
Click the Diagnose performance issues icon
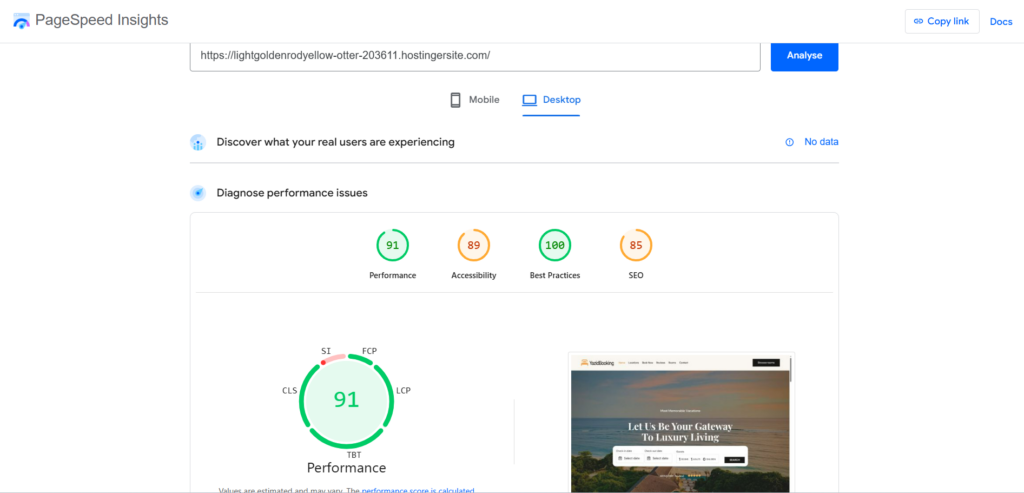(x=198, y=193)
